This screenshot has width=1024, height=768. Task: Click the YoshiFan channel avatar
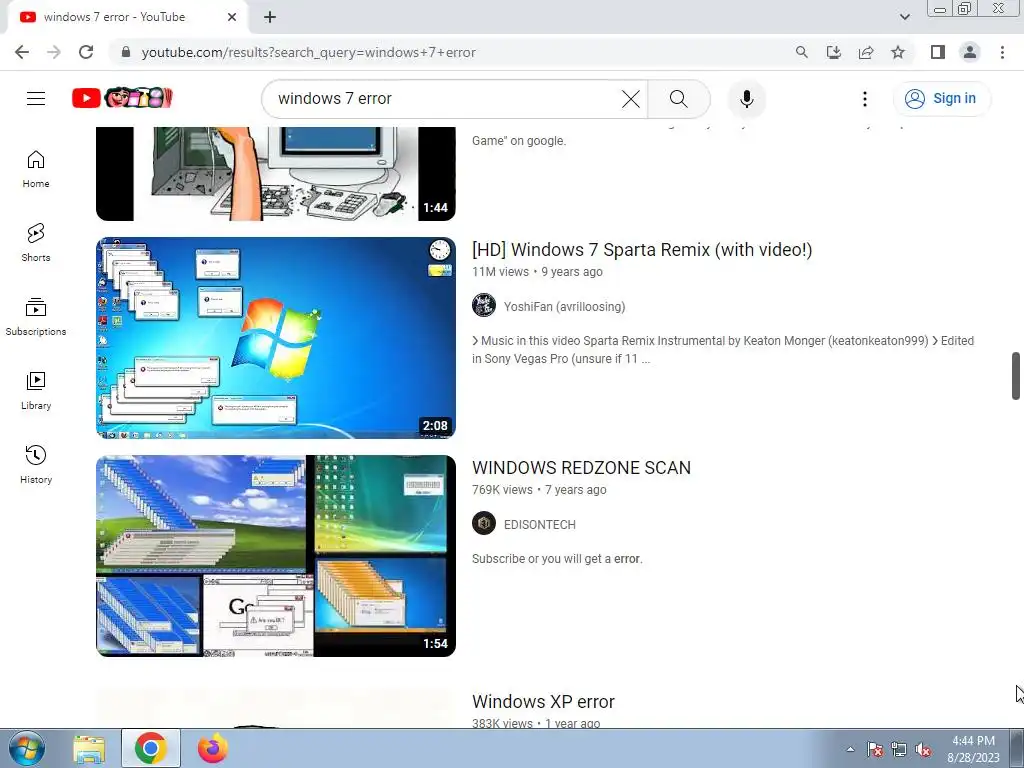(x=484, y=306)
